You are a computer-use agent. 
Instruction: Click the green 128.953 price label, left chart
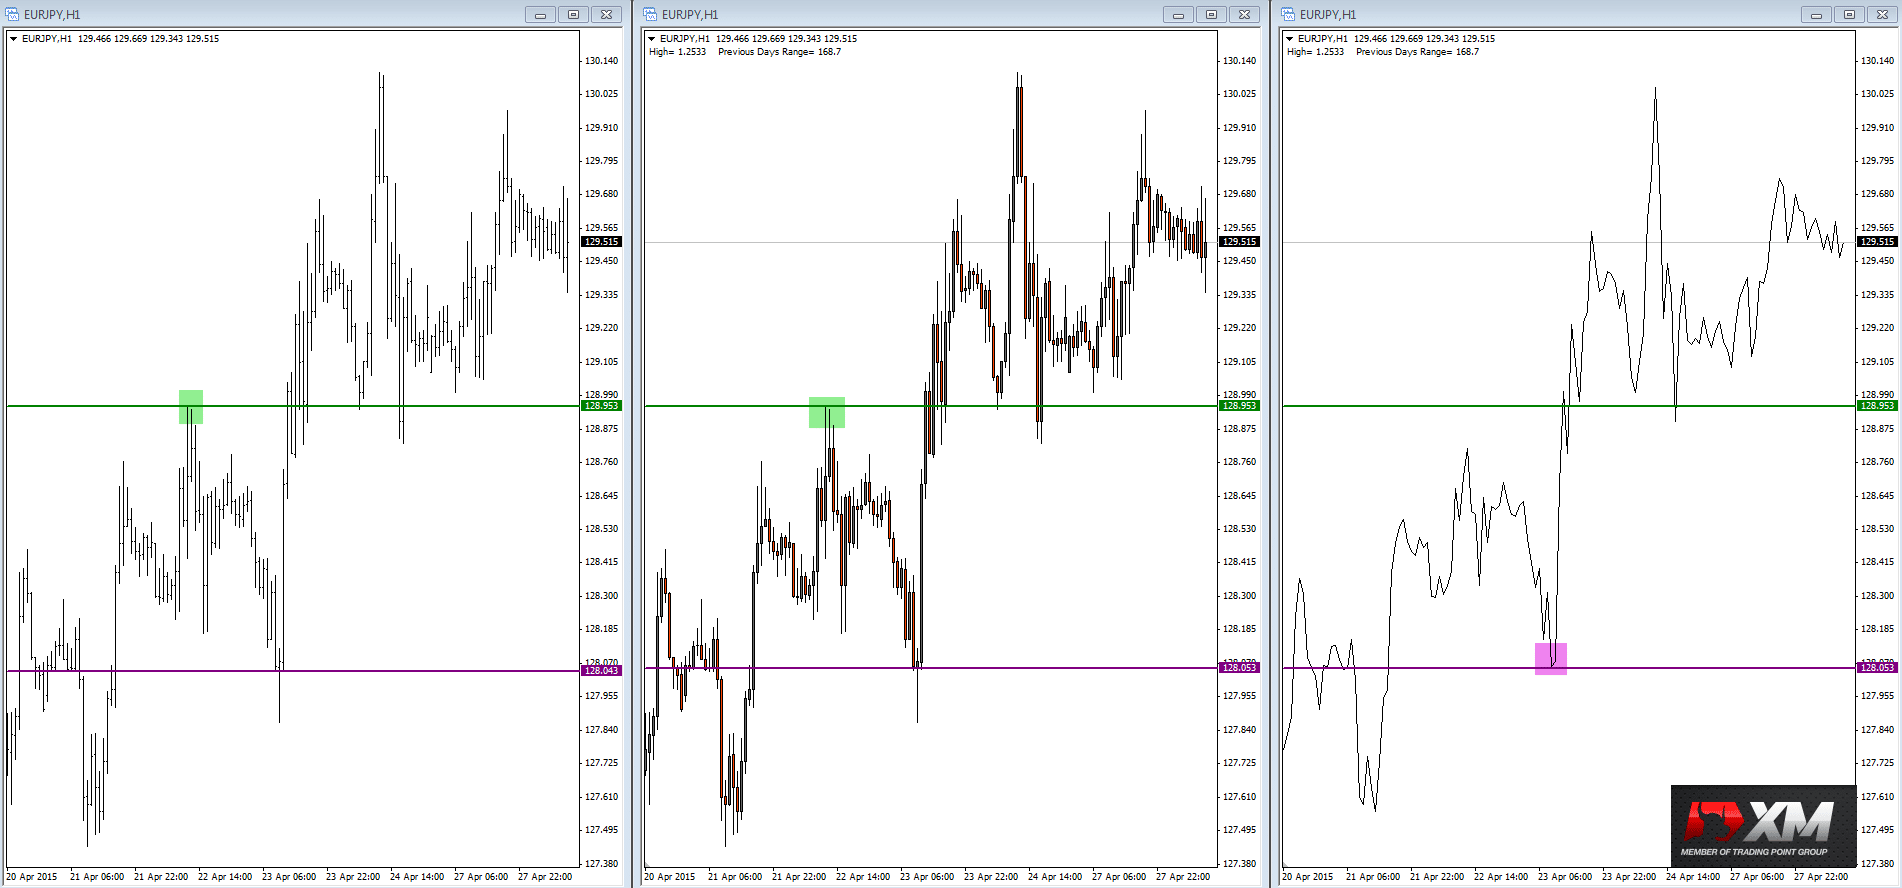pyautogui.click(x=601, y=406)
